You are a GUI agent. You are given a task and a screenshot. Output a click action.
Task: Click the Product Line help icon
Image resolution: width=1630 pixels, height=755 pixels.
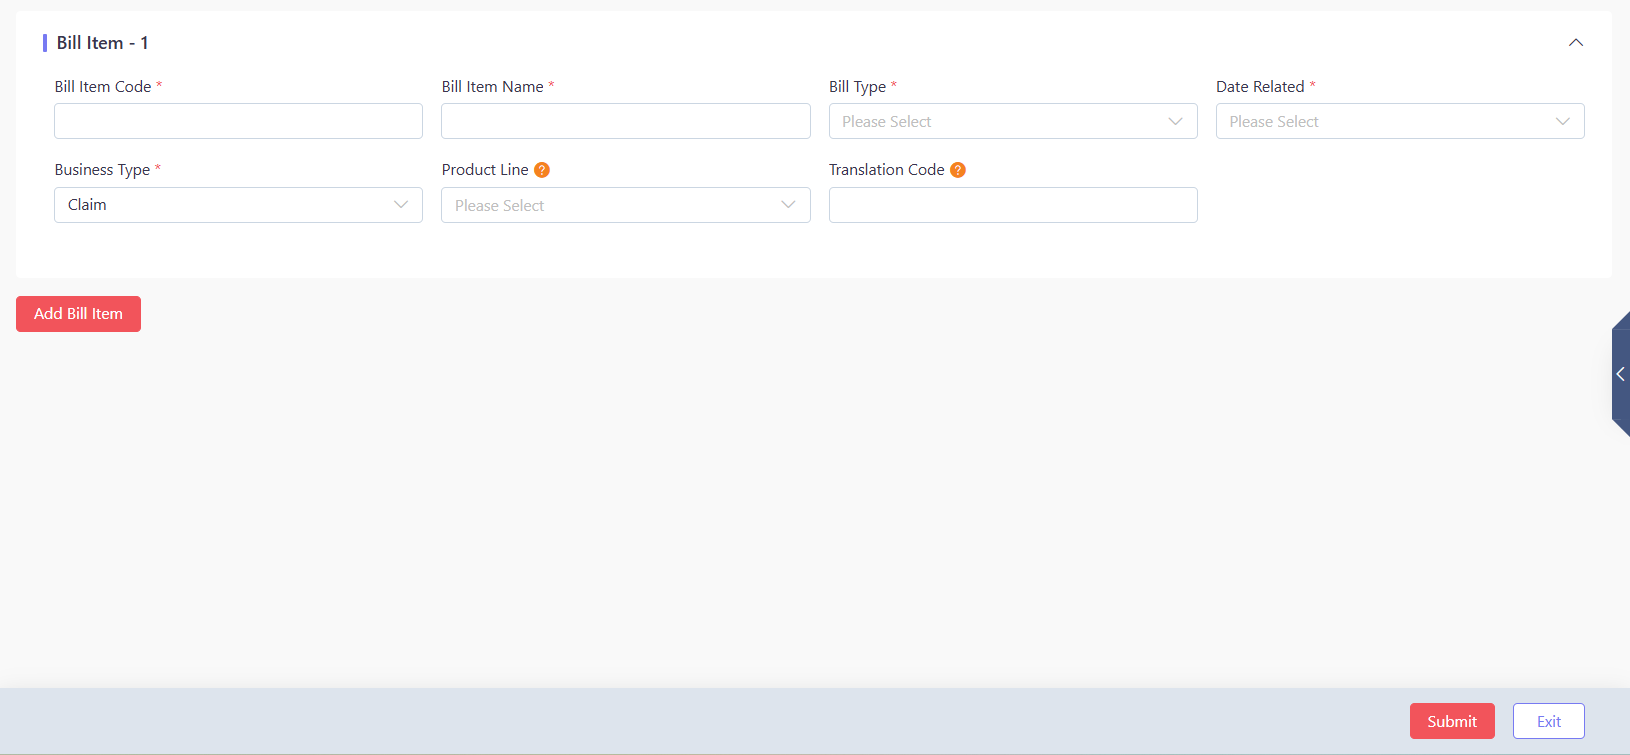click(x=542, y=170)
